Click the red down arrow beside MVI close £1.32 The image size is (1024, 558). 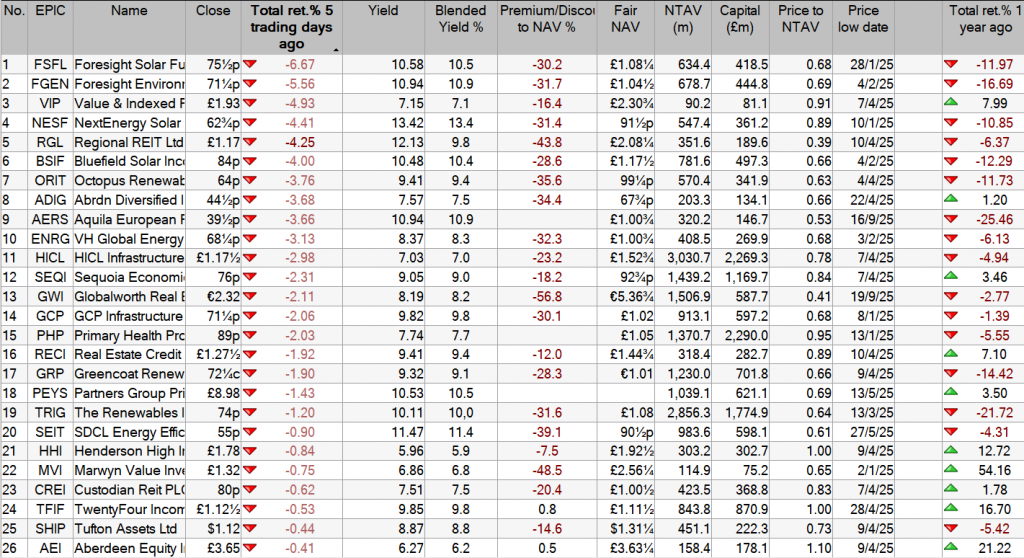[x=249, y=470]
